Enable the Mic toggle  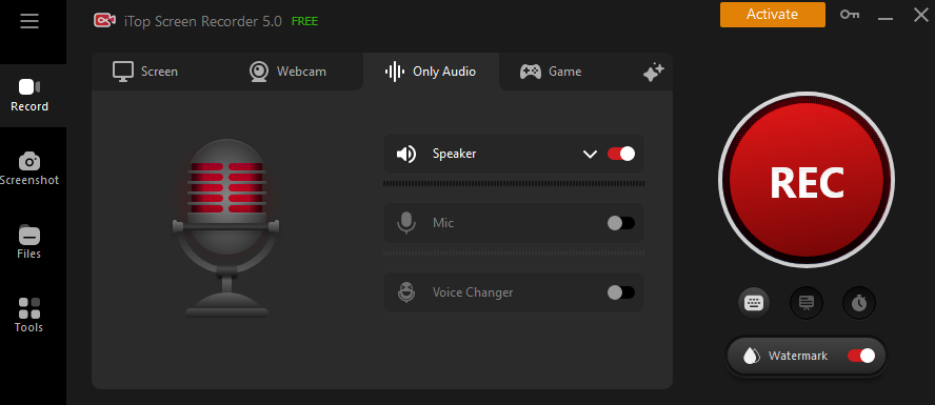[x=621, y=223]
